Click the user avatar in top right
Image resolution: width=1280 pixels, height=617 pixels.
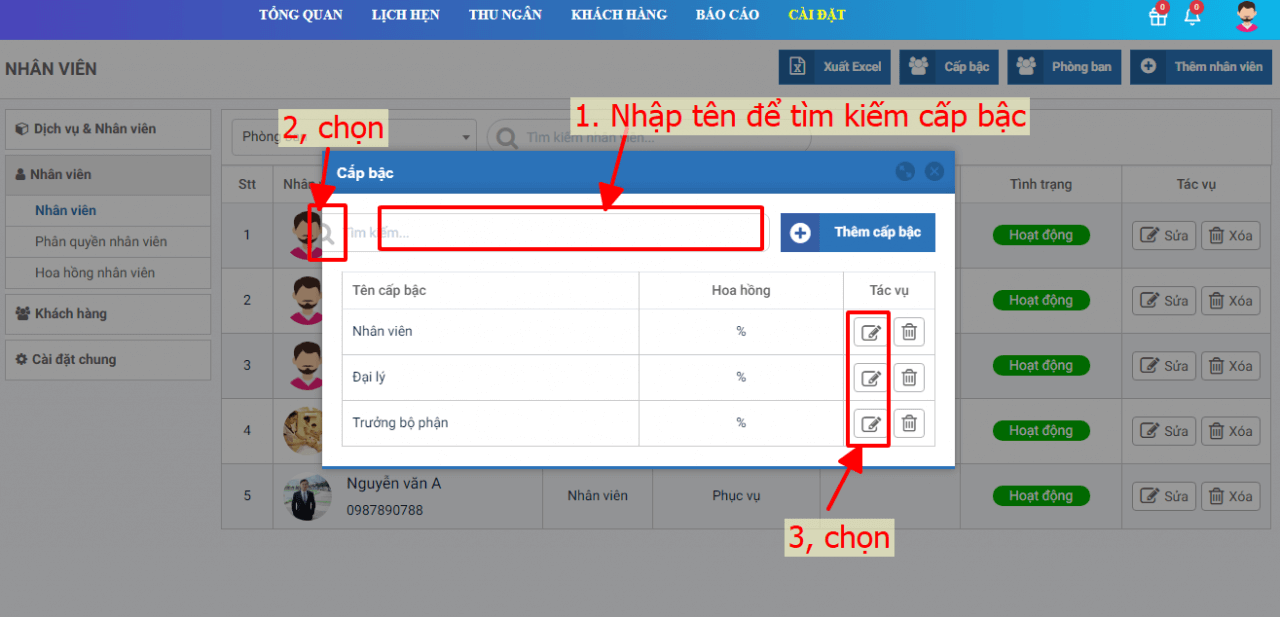[x=1246, y=16]
